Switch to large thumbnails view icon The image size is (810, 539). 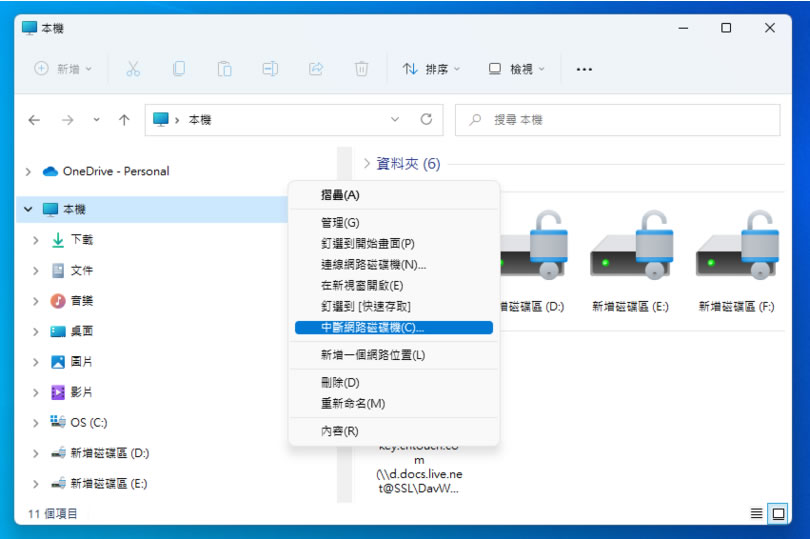[x=778, y=514]
